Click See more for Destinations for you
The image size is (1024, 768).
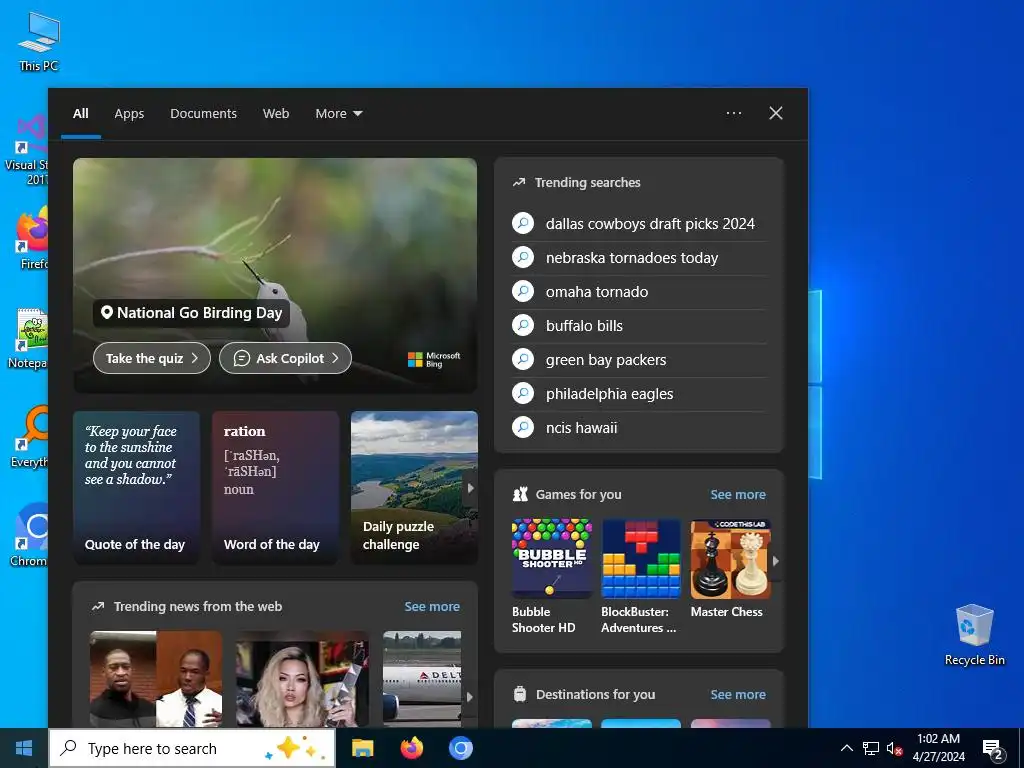click(738, 694)
